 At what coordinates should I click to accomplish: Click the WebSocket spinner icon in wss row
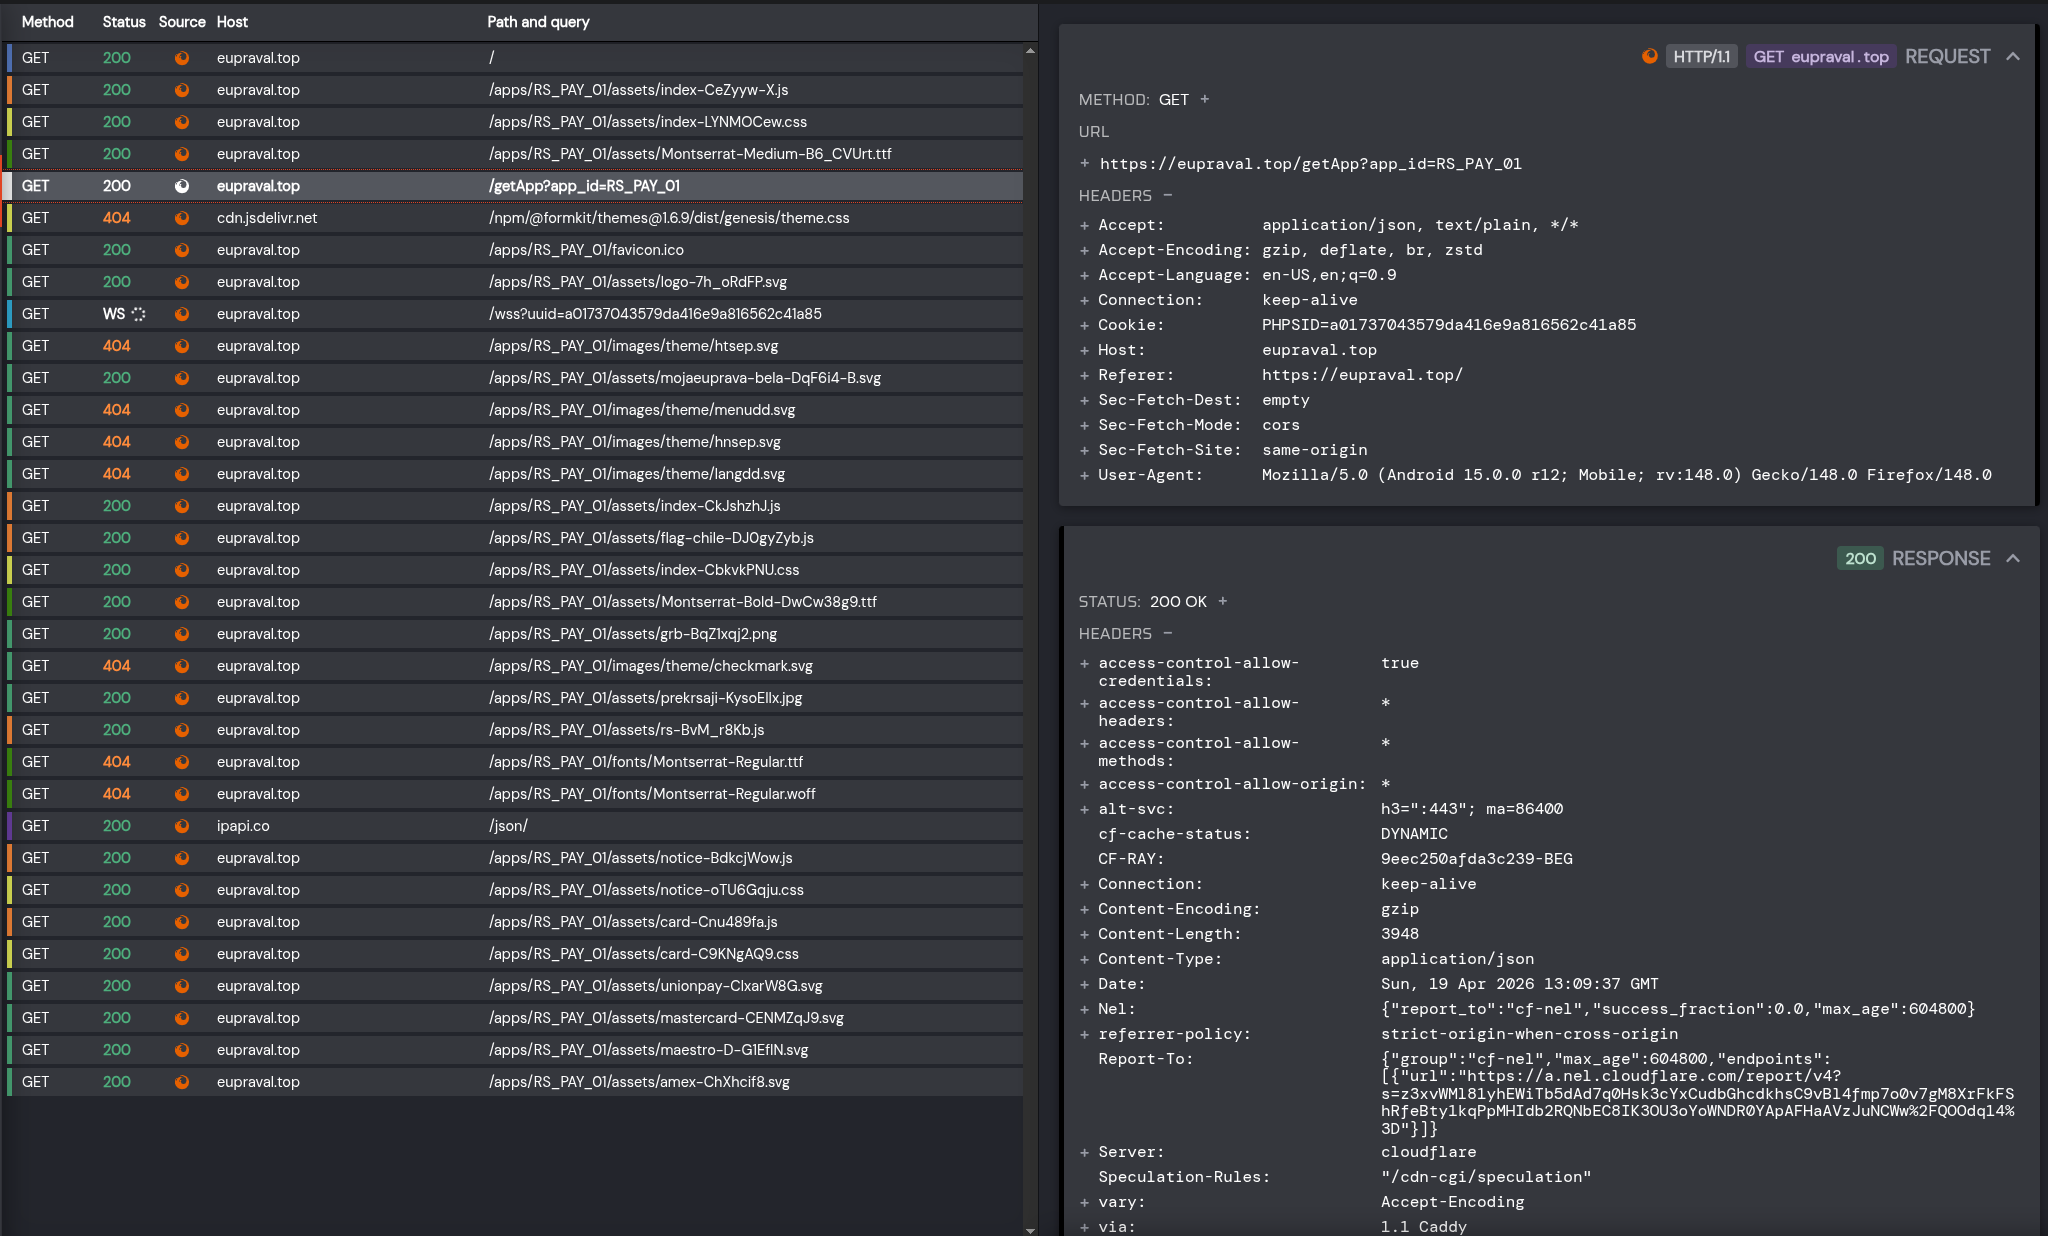tap(138, 314)
